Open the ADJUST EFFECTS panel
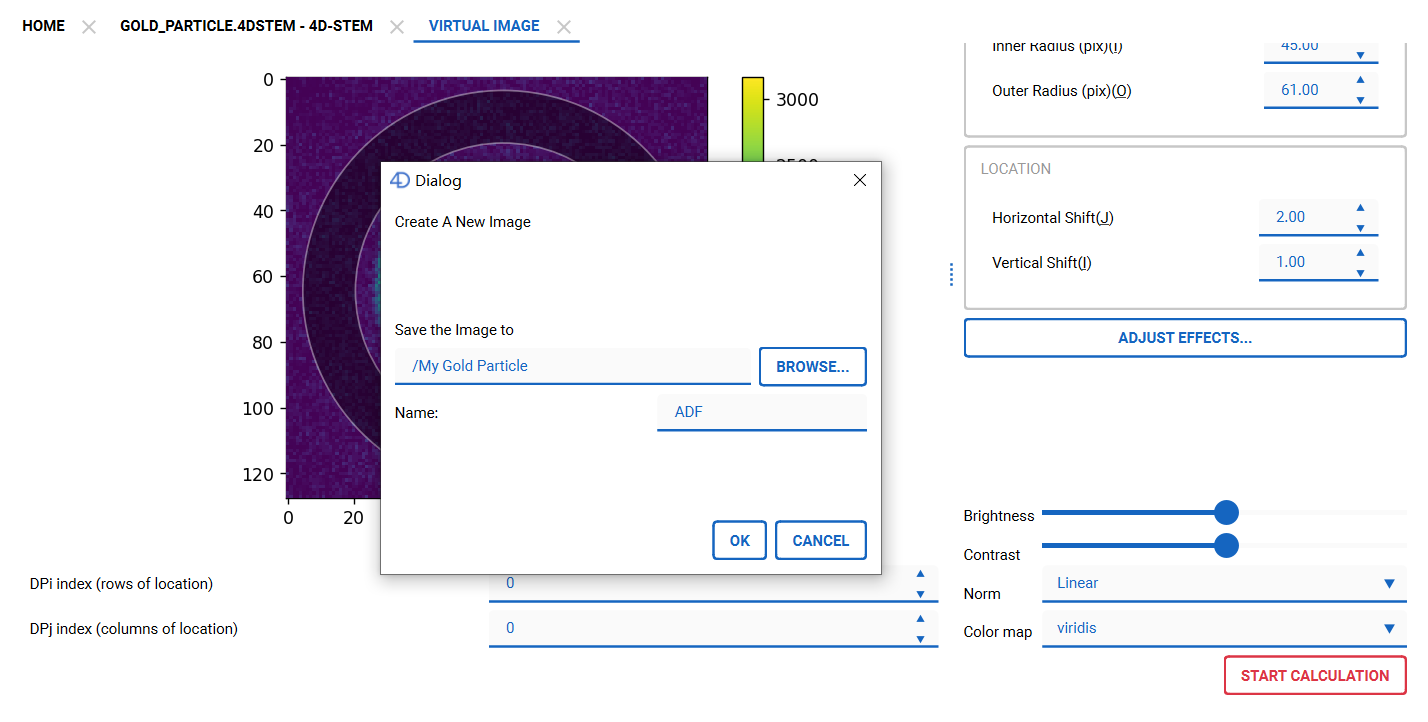 (1185, 338)
